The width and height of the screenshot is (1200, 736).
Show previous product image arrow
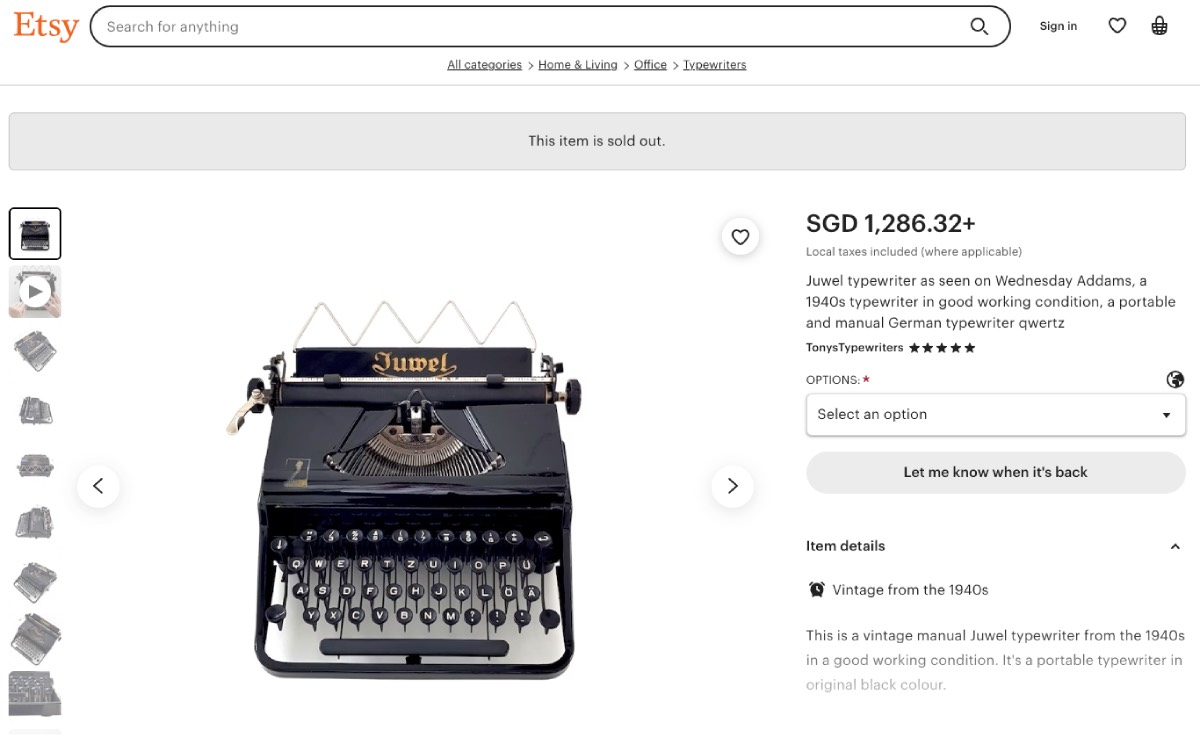click(x=98, y=486)
